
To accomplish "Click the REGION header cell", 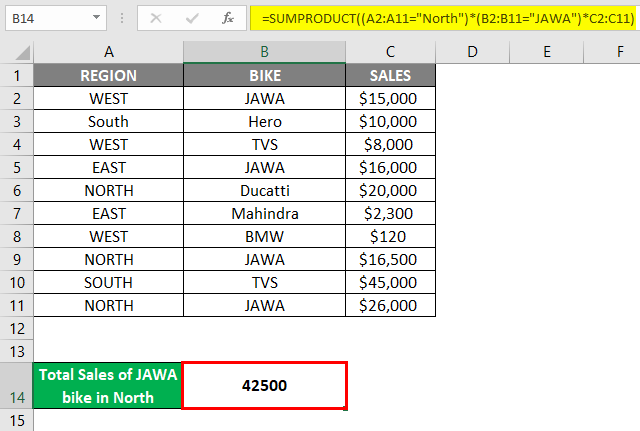I will 108,75.
